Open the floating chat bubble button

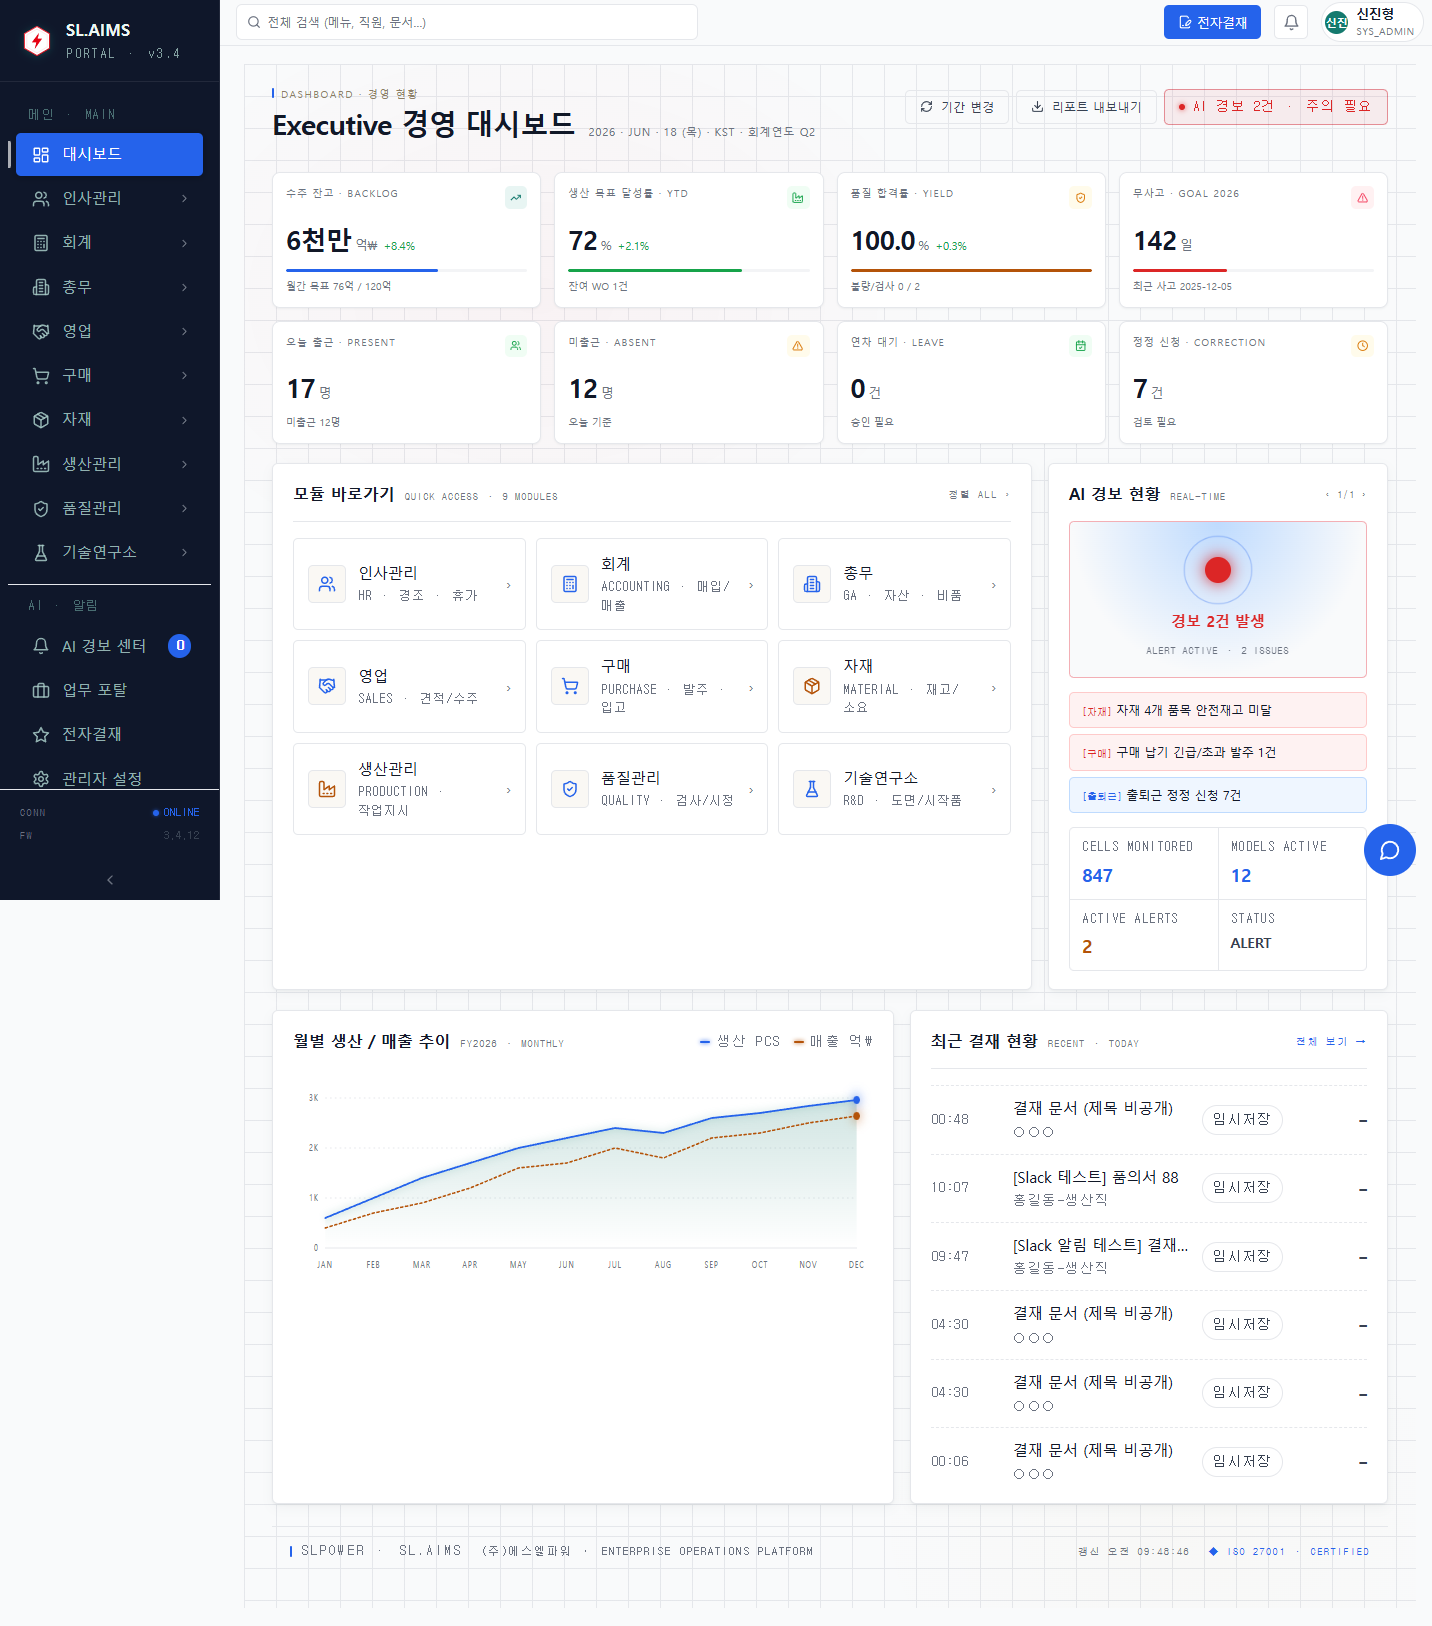(1390, 850)
